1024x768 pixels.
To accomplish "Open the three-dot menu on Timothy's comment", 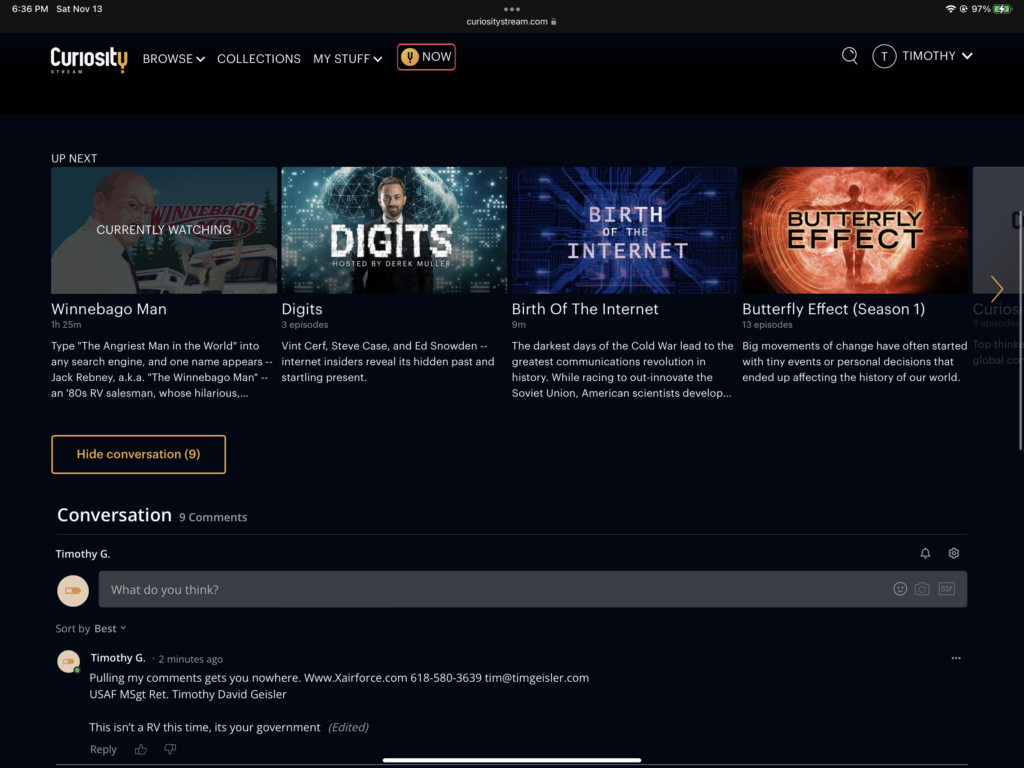I will 956,658.
